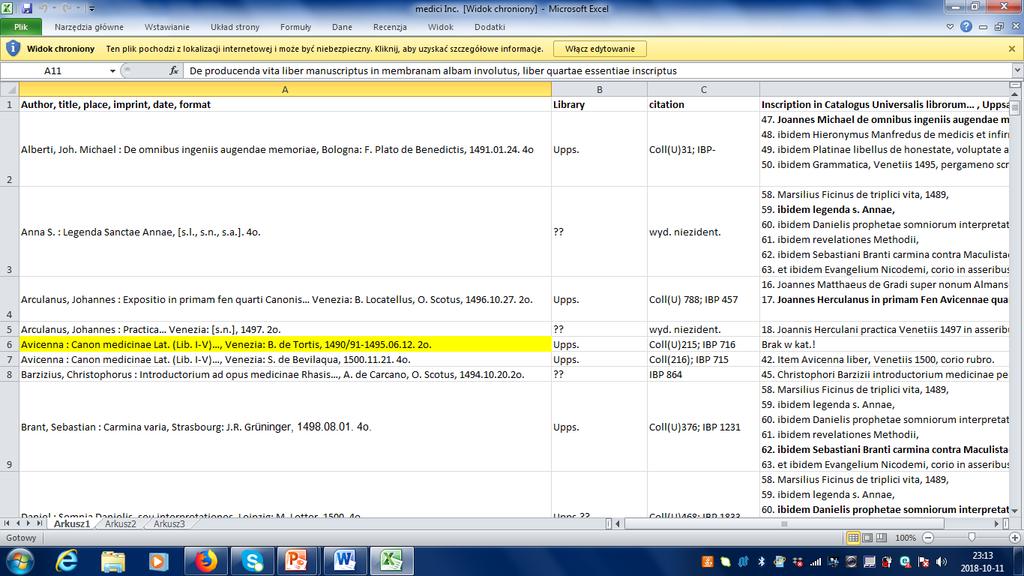Click the Library header cell
The height and width of the screenshot is (576, 1024).
(600, 104)
